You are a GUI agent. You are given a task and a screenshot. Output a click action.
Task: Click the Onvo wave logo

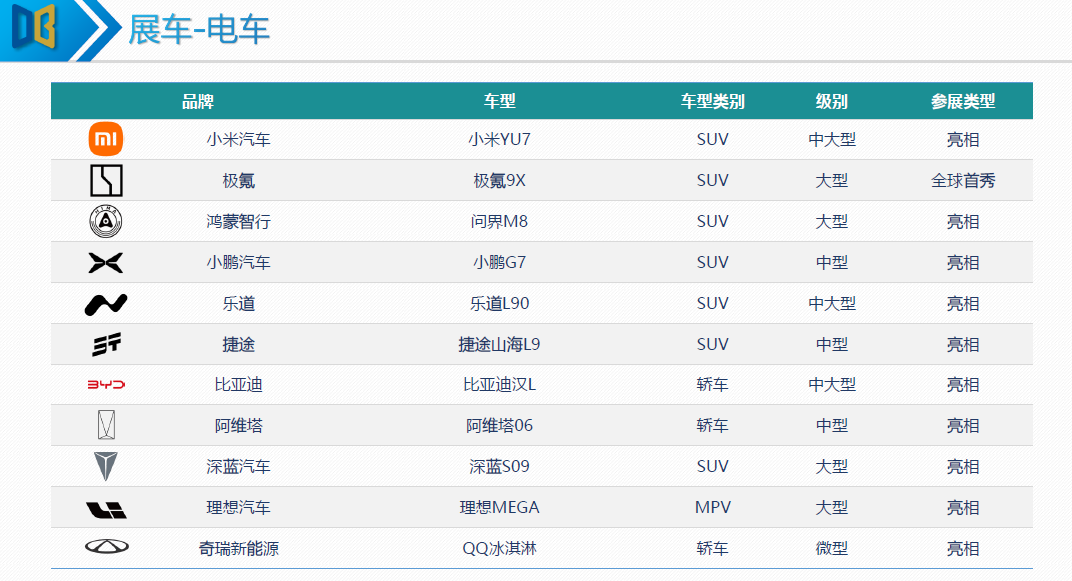[x=106, y=304]
